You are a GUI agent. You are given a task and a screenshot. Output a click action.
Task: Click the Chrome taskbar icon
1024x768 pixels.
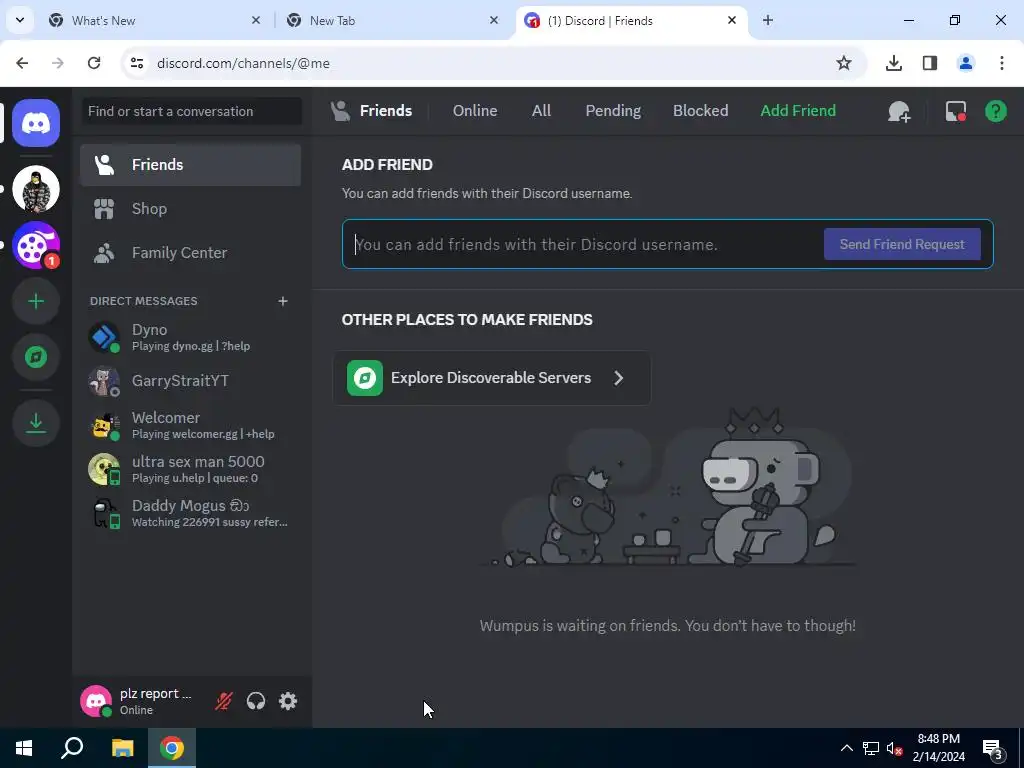point(172,748)
